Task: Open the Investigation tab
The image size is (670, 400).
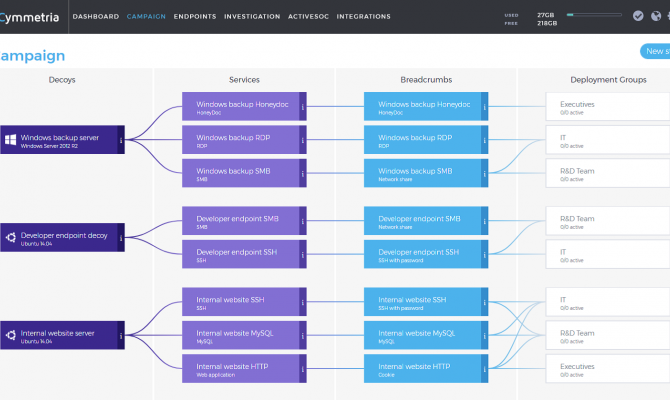Action: [252, 17]
